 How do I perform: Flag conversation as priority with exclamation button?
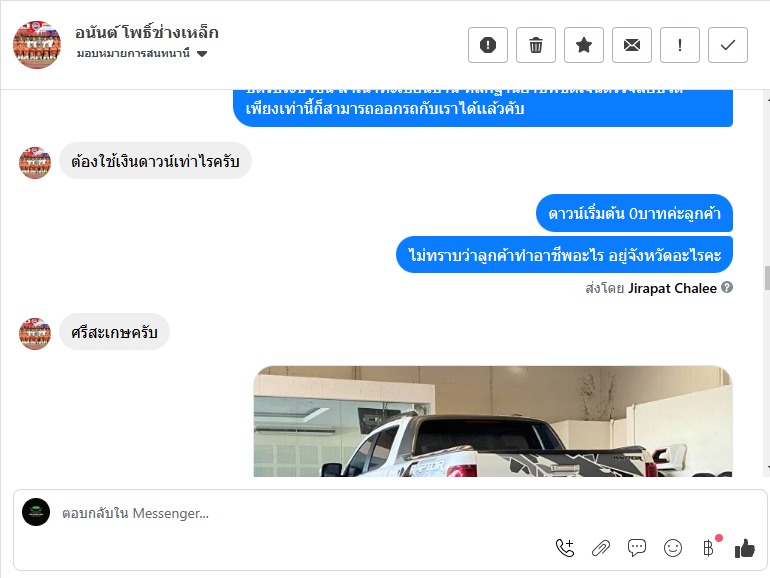tap(680, 45)
